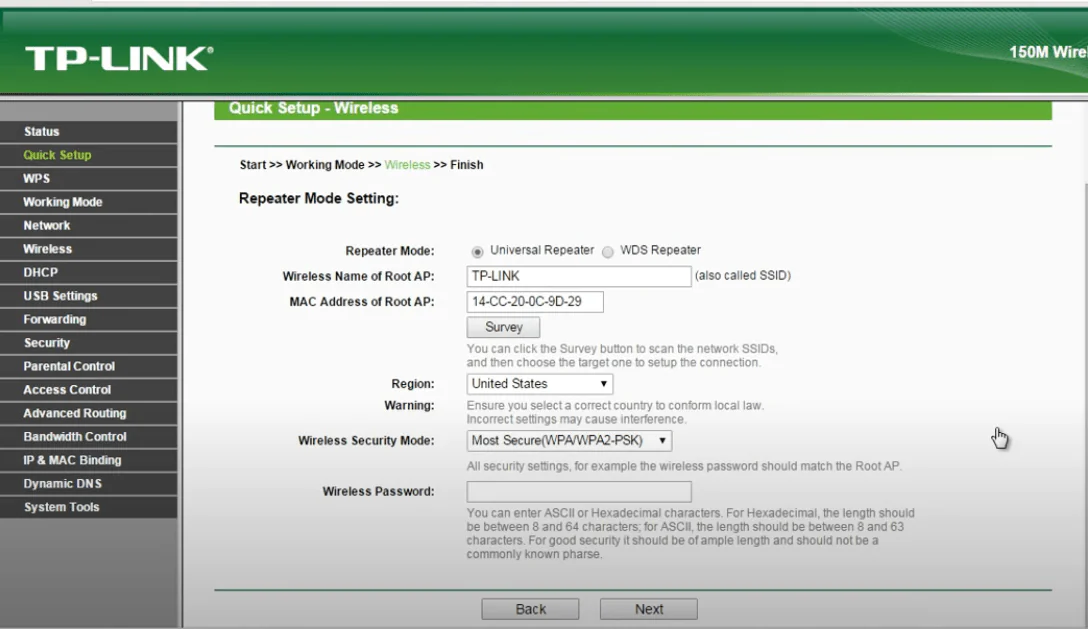Open the Region dropdown

(x=539, y=384)
